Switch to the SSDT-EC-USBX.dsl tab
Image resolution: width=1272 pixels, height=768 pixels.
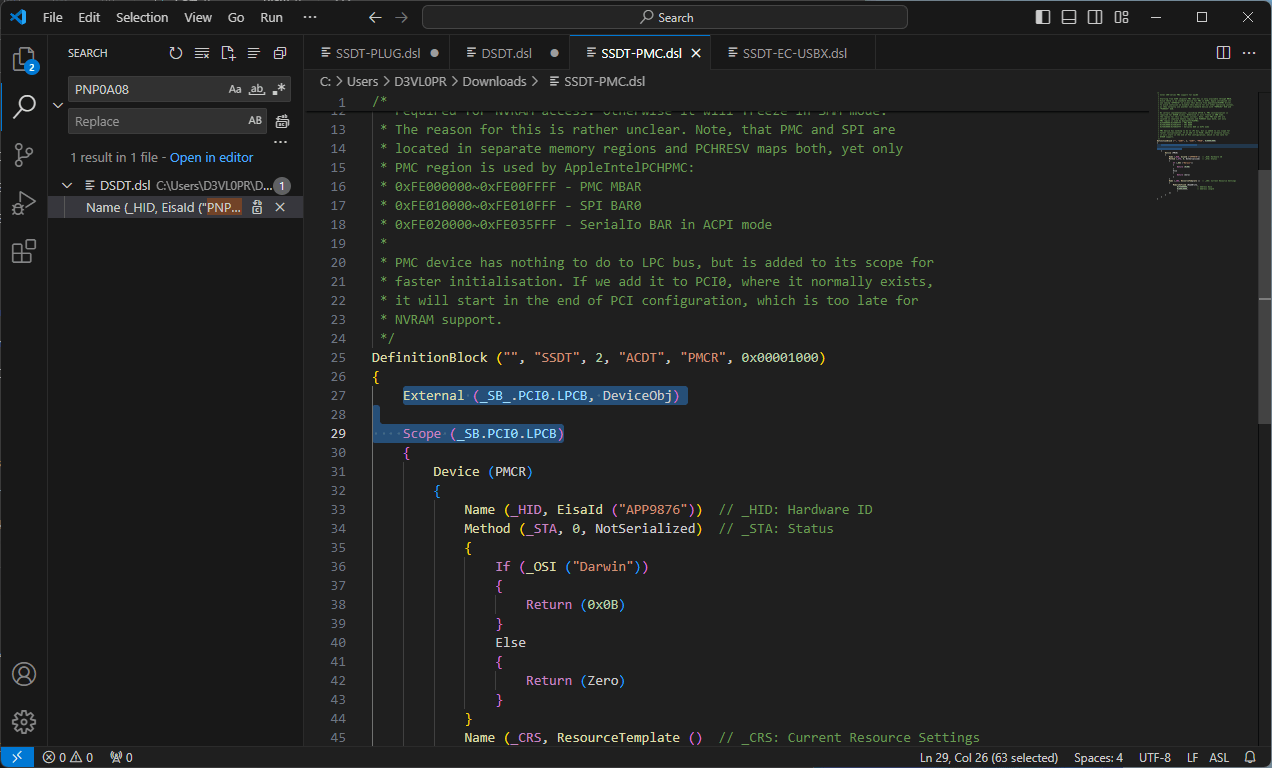pyautogui.click(x=794, y=53)
